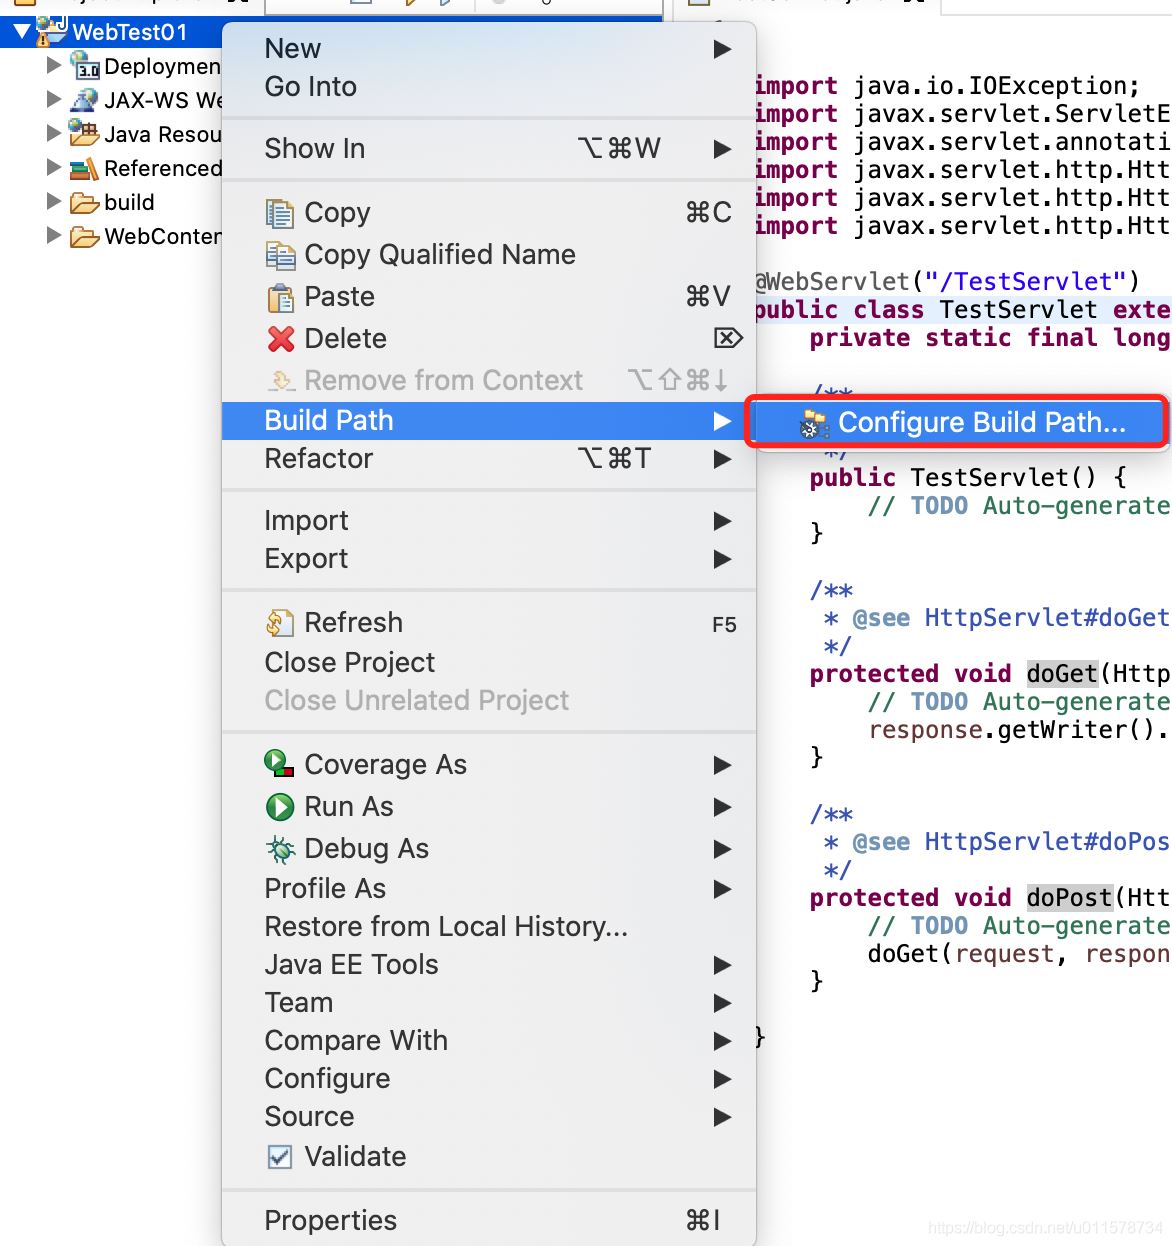The width and height of the screenshot is (1172, 1246).
Task: Click the Copy Qualified Name icon
Action: tap(280, 255)
